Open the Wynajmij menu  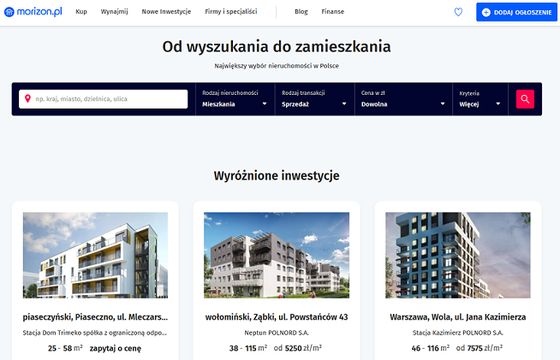(x=114, y=12)
